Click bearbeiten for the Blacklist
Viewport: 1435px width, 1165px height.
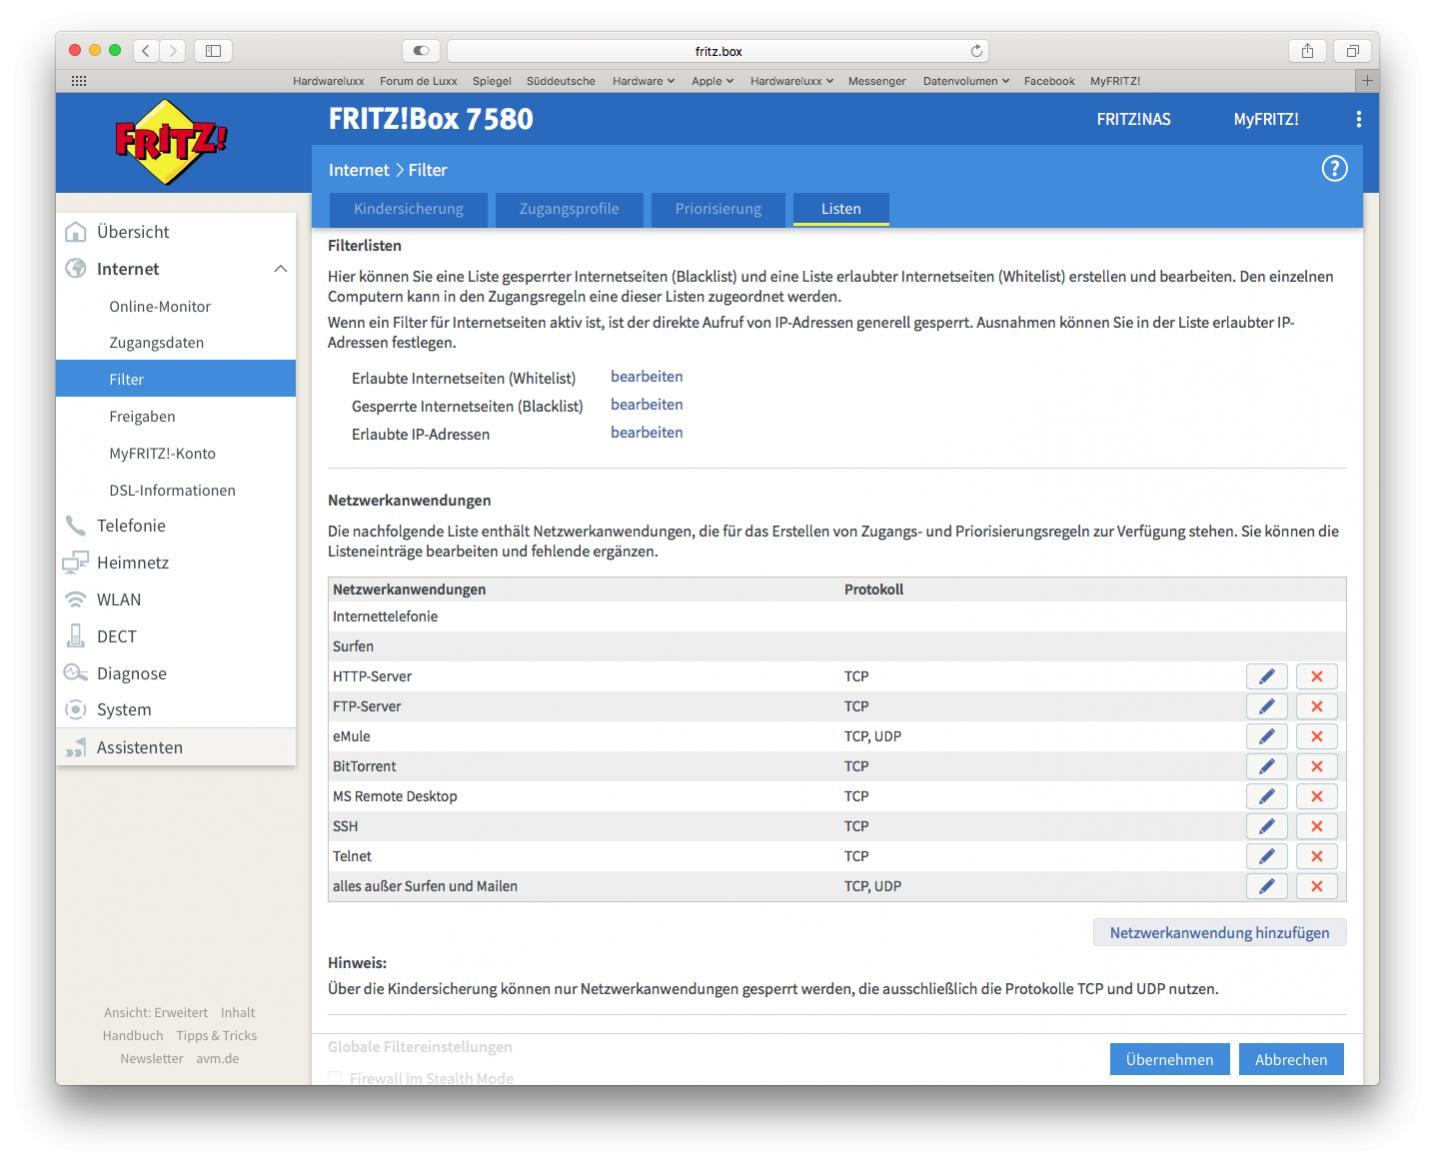[x=647, y=405]
